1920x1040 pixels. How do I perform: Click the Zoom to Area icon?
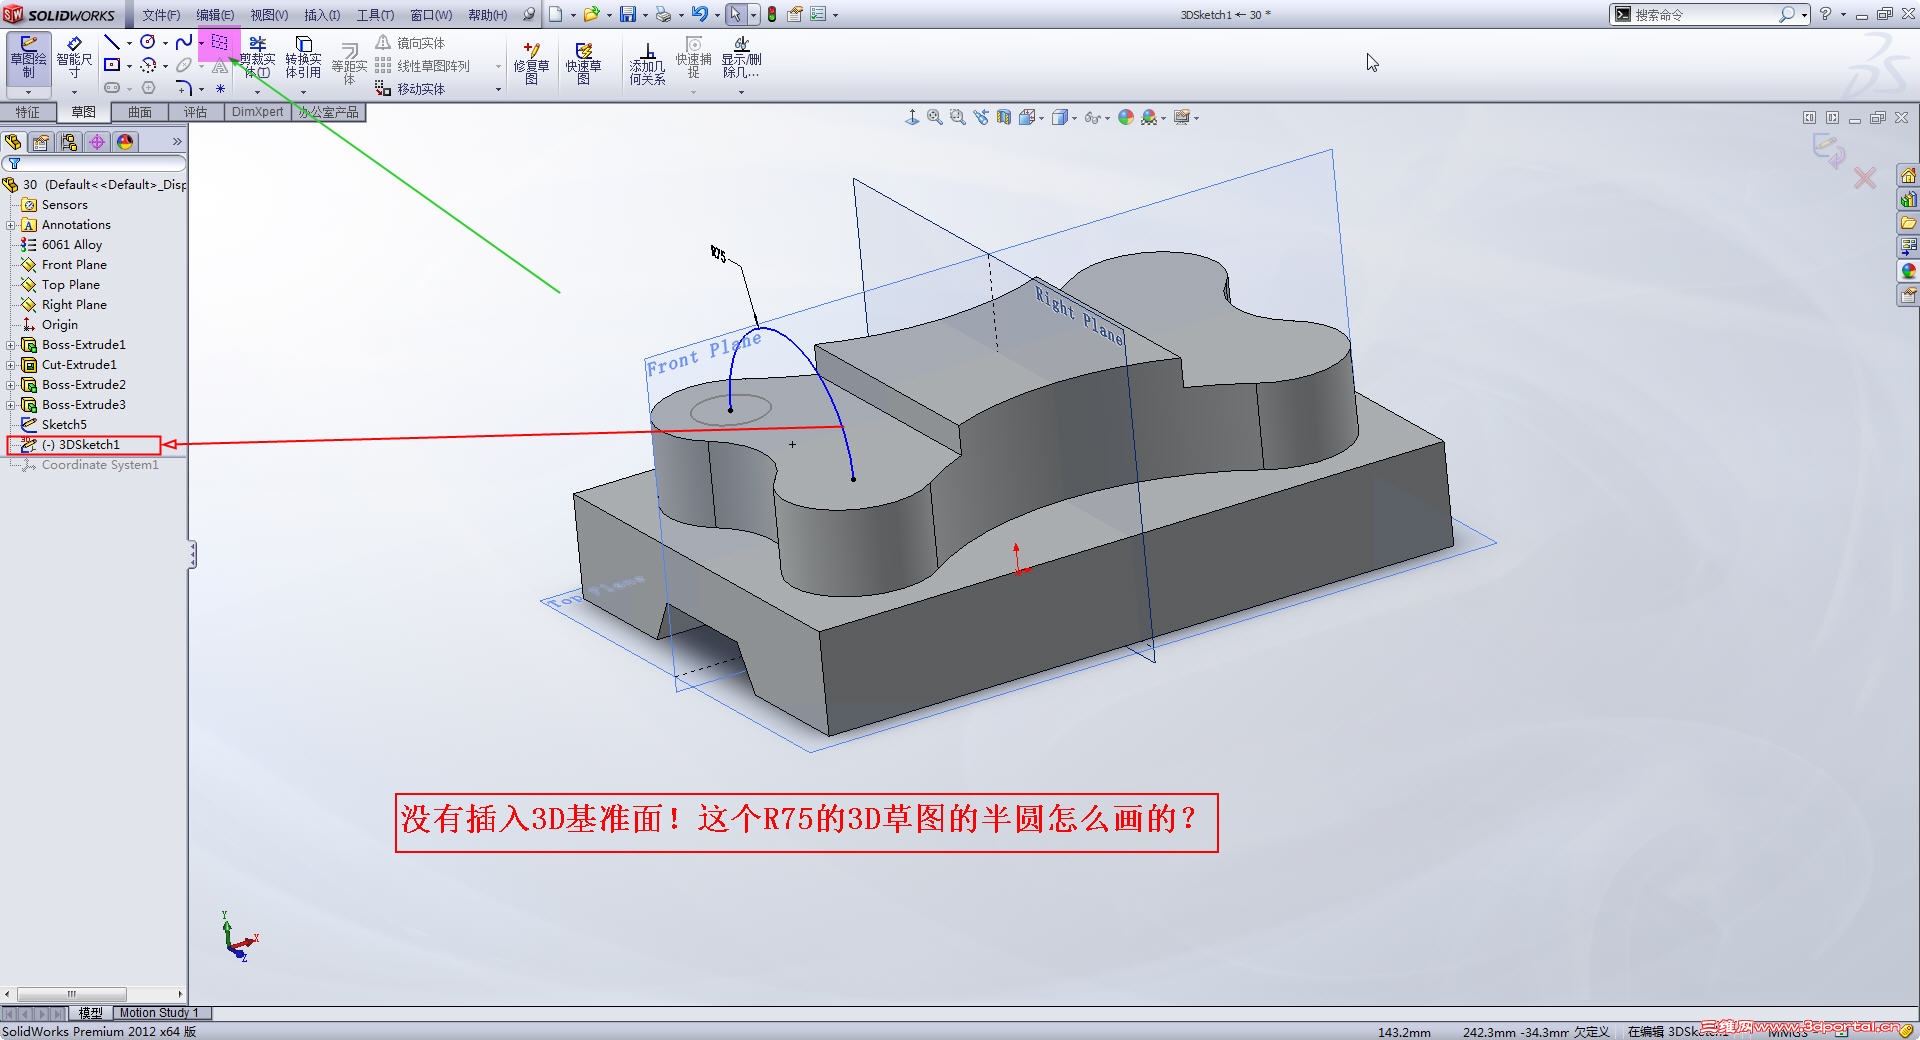(957, 117)
